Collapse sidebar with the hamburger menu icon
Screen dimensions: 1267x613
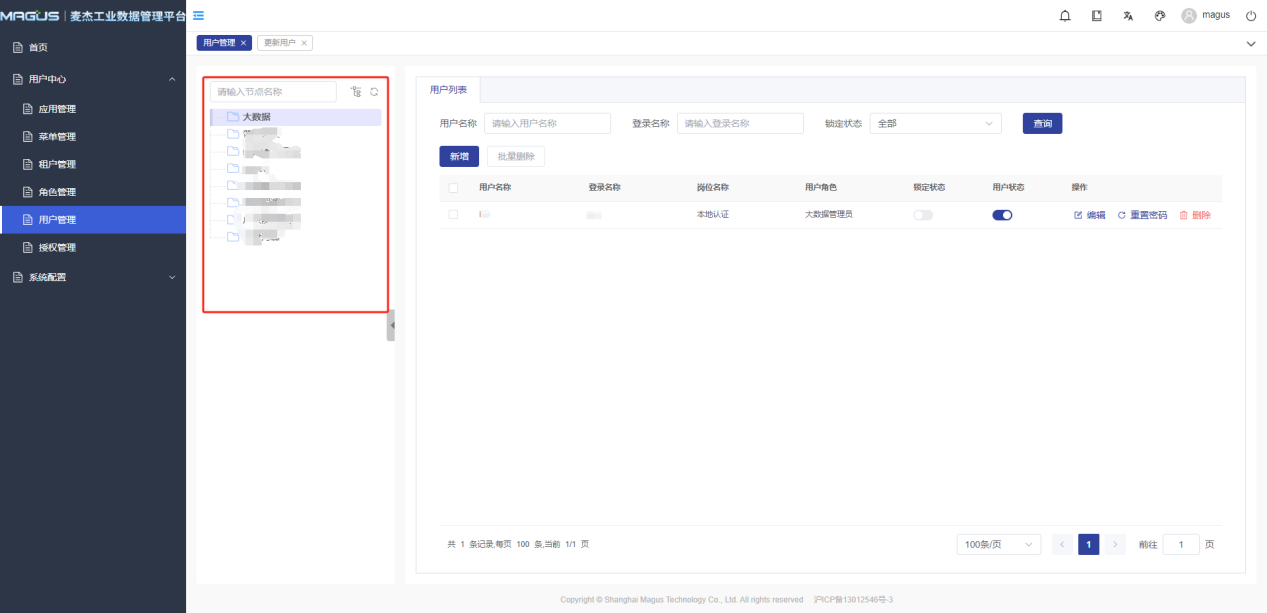click(x=199, y=16)
